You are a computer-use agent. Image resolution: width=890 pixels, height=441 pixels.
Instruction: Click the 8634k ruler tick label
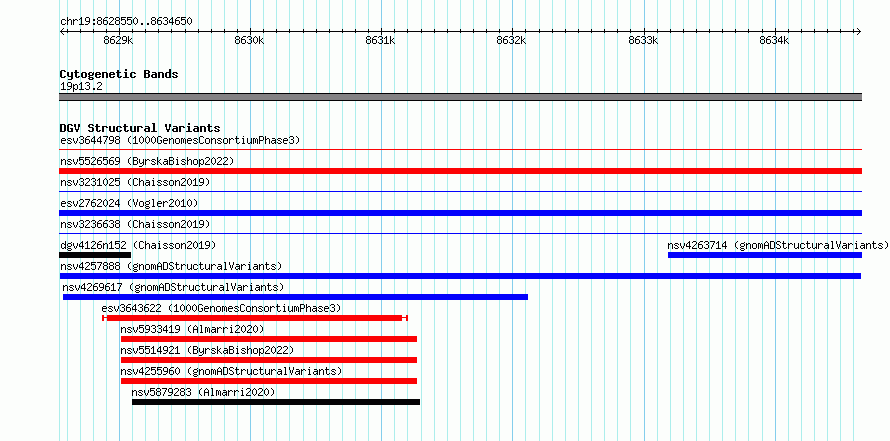pos(774,41)
